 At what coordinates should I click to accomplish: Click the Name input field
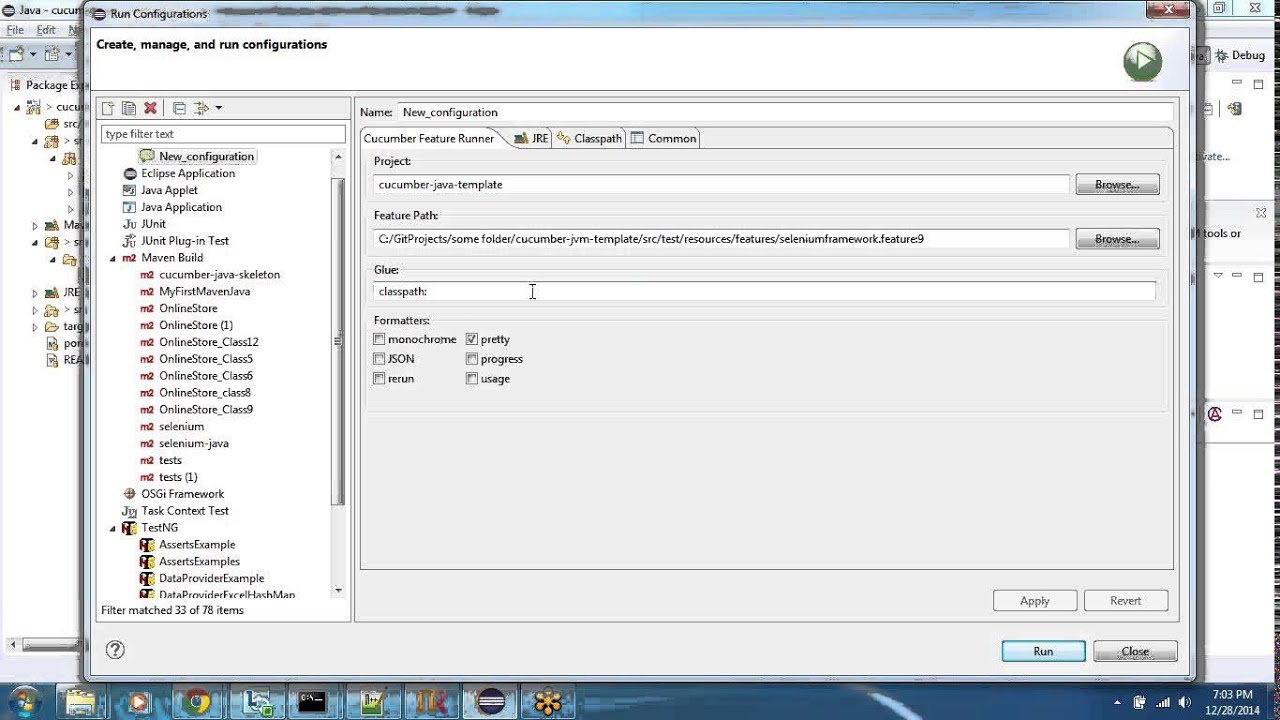[x=785, y=112]
